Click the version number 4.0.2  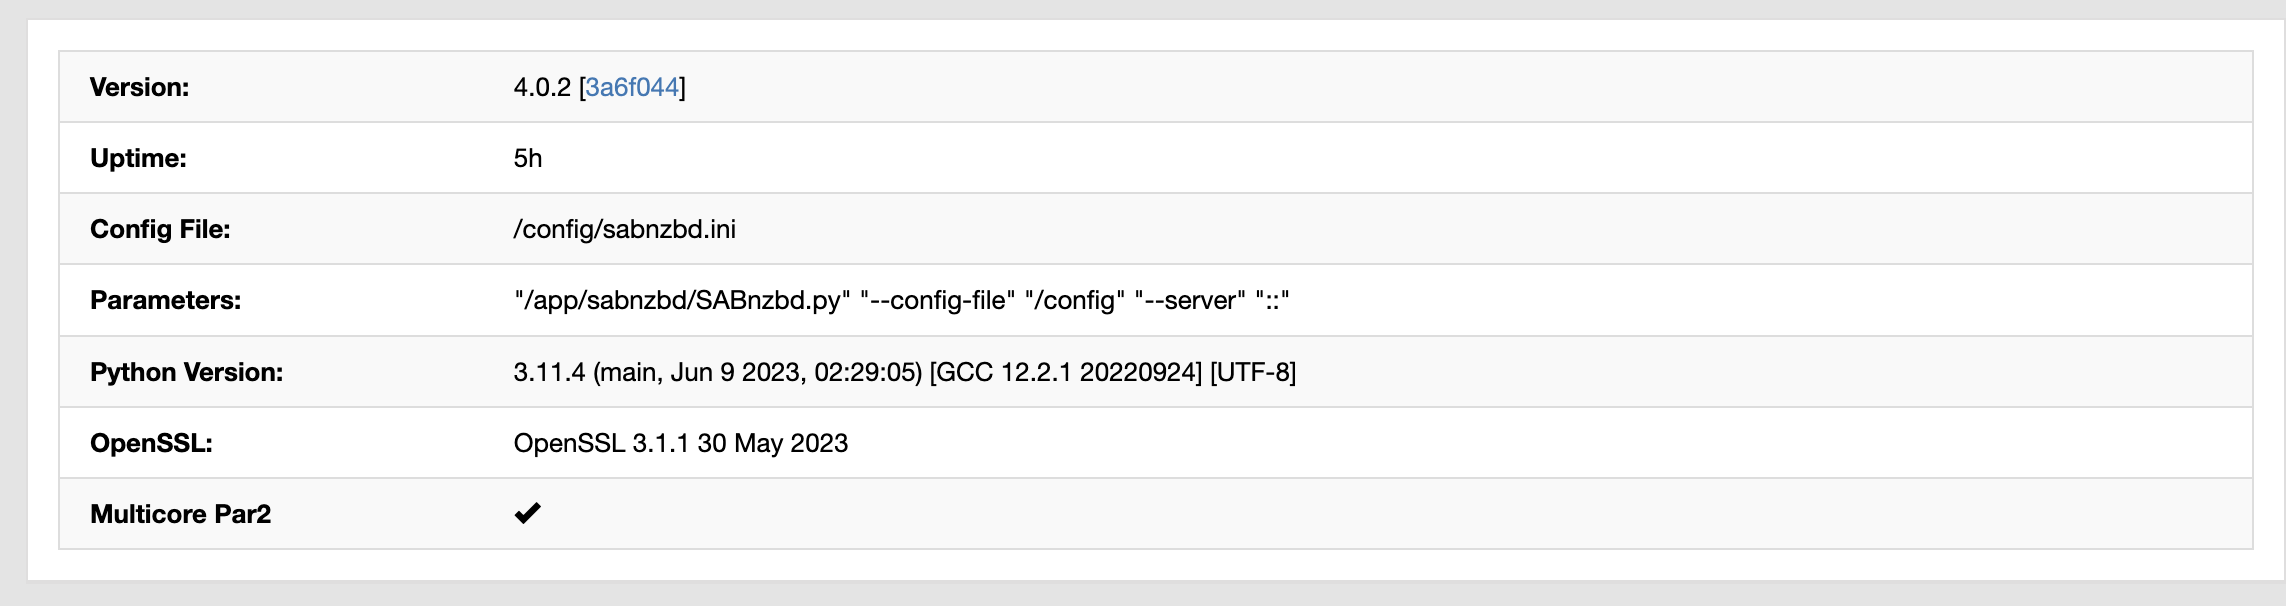click(541, 86)
